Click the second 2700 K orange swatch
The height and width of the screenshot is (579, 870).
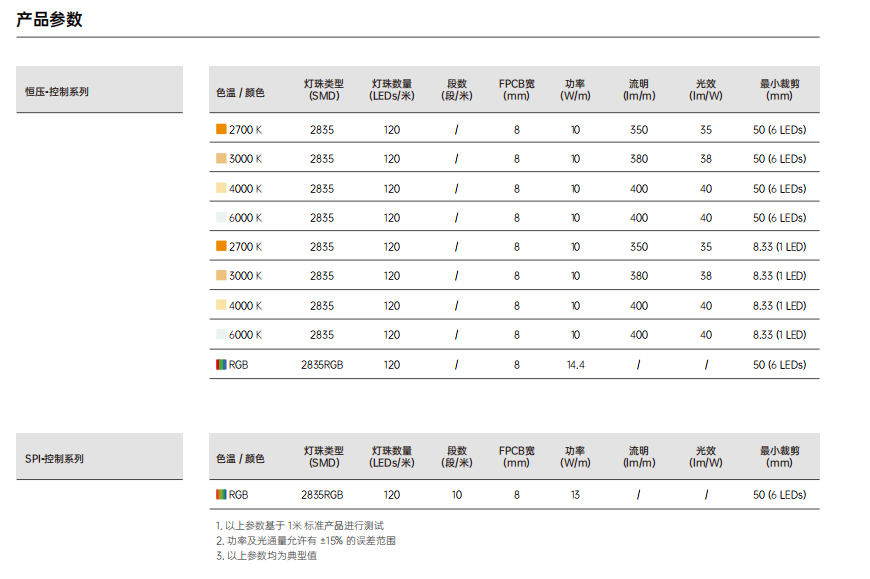pyautogui.click(x=221, y=246)
